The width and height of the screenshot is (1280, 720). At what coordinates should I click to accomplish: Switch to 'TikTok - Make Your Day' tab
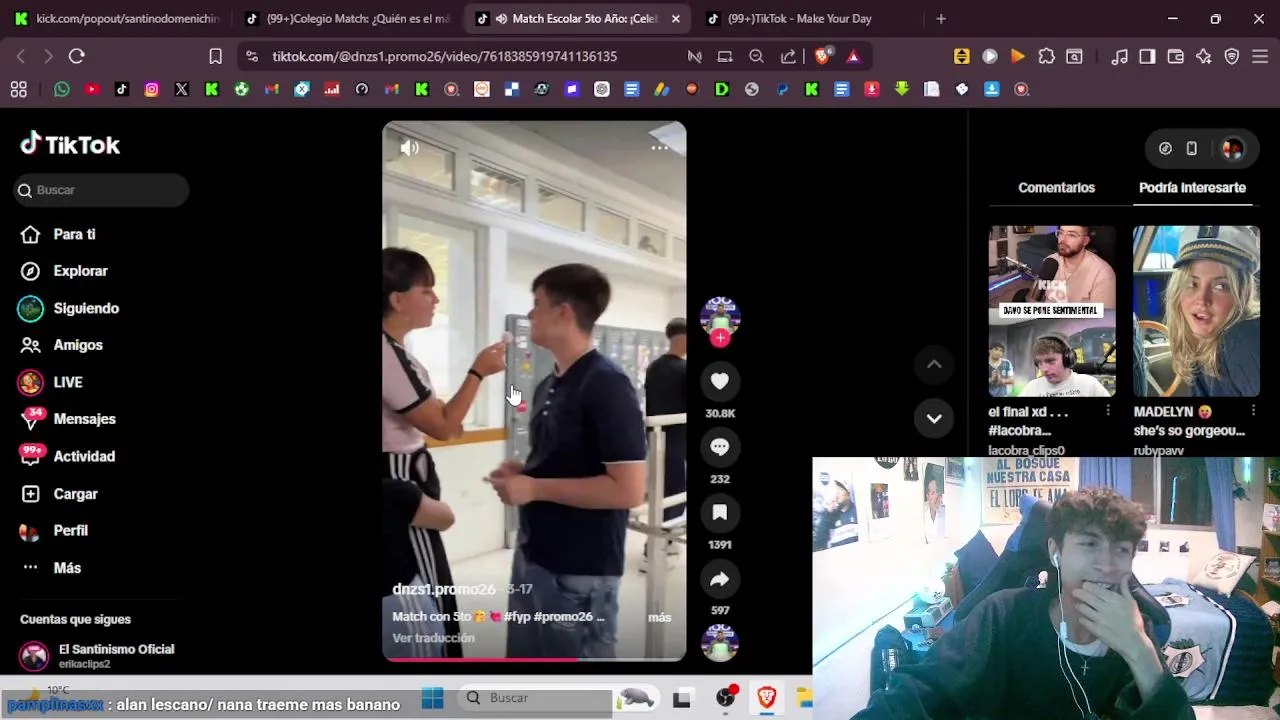click(808, 18)
